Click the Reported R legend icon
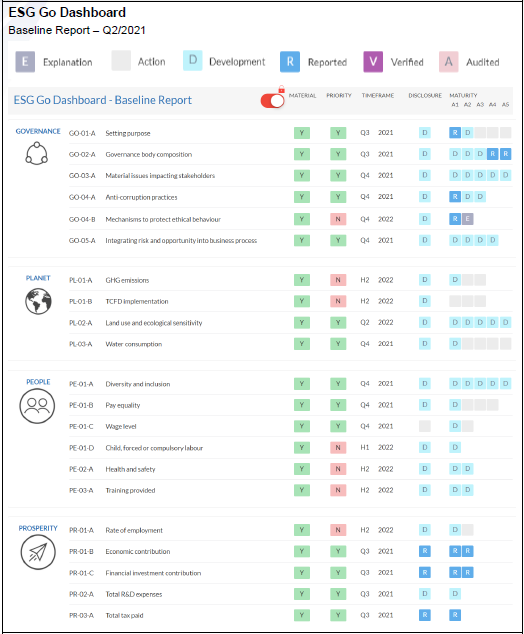Image resolution: width=524 pixels, height=634 pixels. coord(290,62)
